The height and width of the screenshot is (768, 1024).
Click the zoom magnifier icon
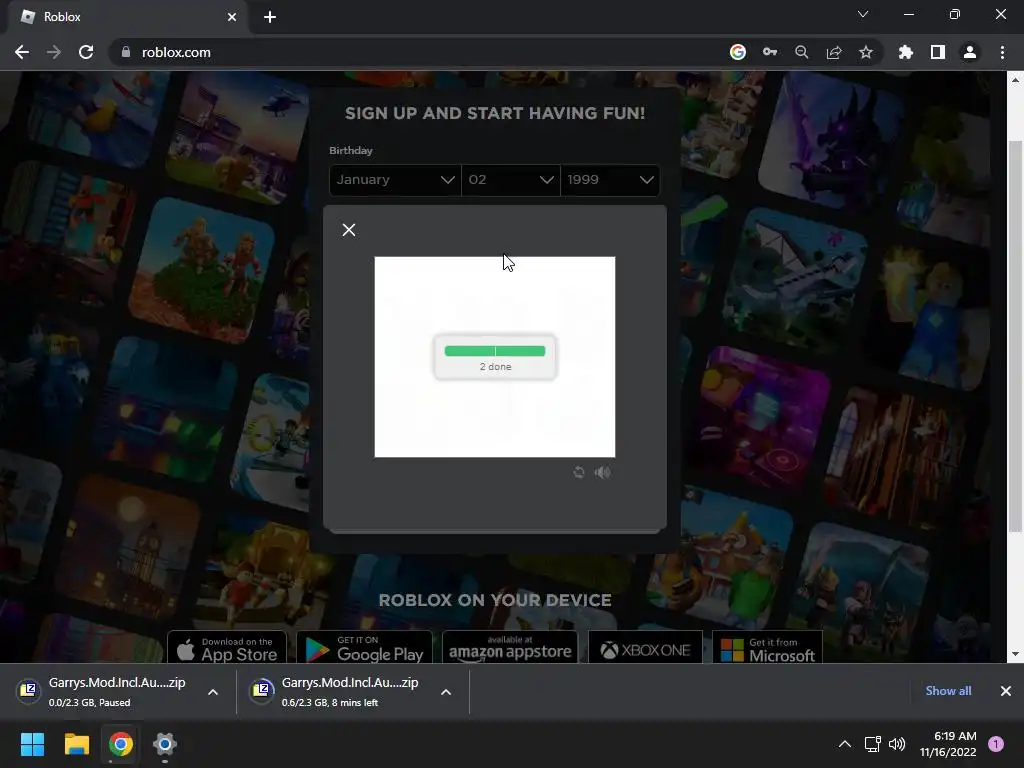tap(802, 52)
